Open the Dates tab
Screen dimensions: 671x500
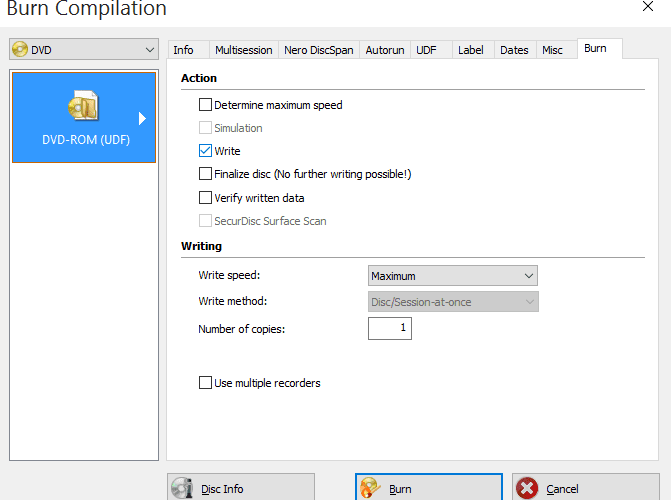(515, 50)
